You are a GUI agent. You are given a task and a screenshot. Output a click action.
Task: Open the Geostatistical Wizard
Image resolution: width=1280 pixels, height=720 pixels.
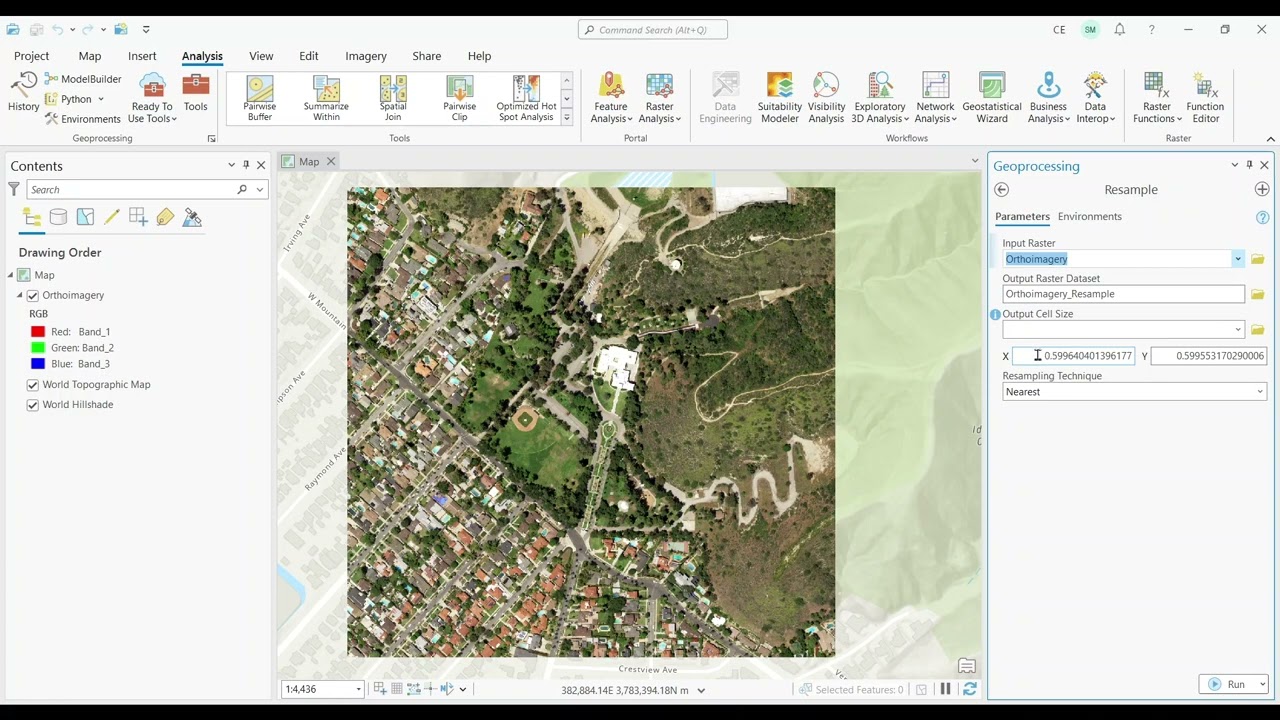(992, 98)
